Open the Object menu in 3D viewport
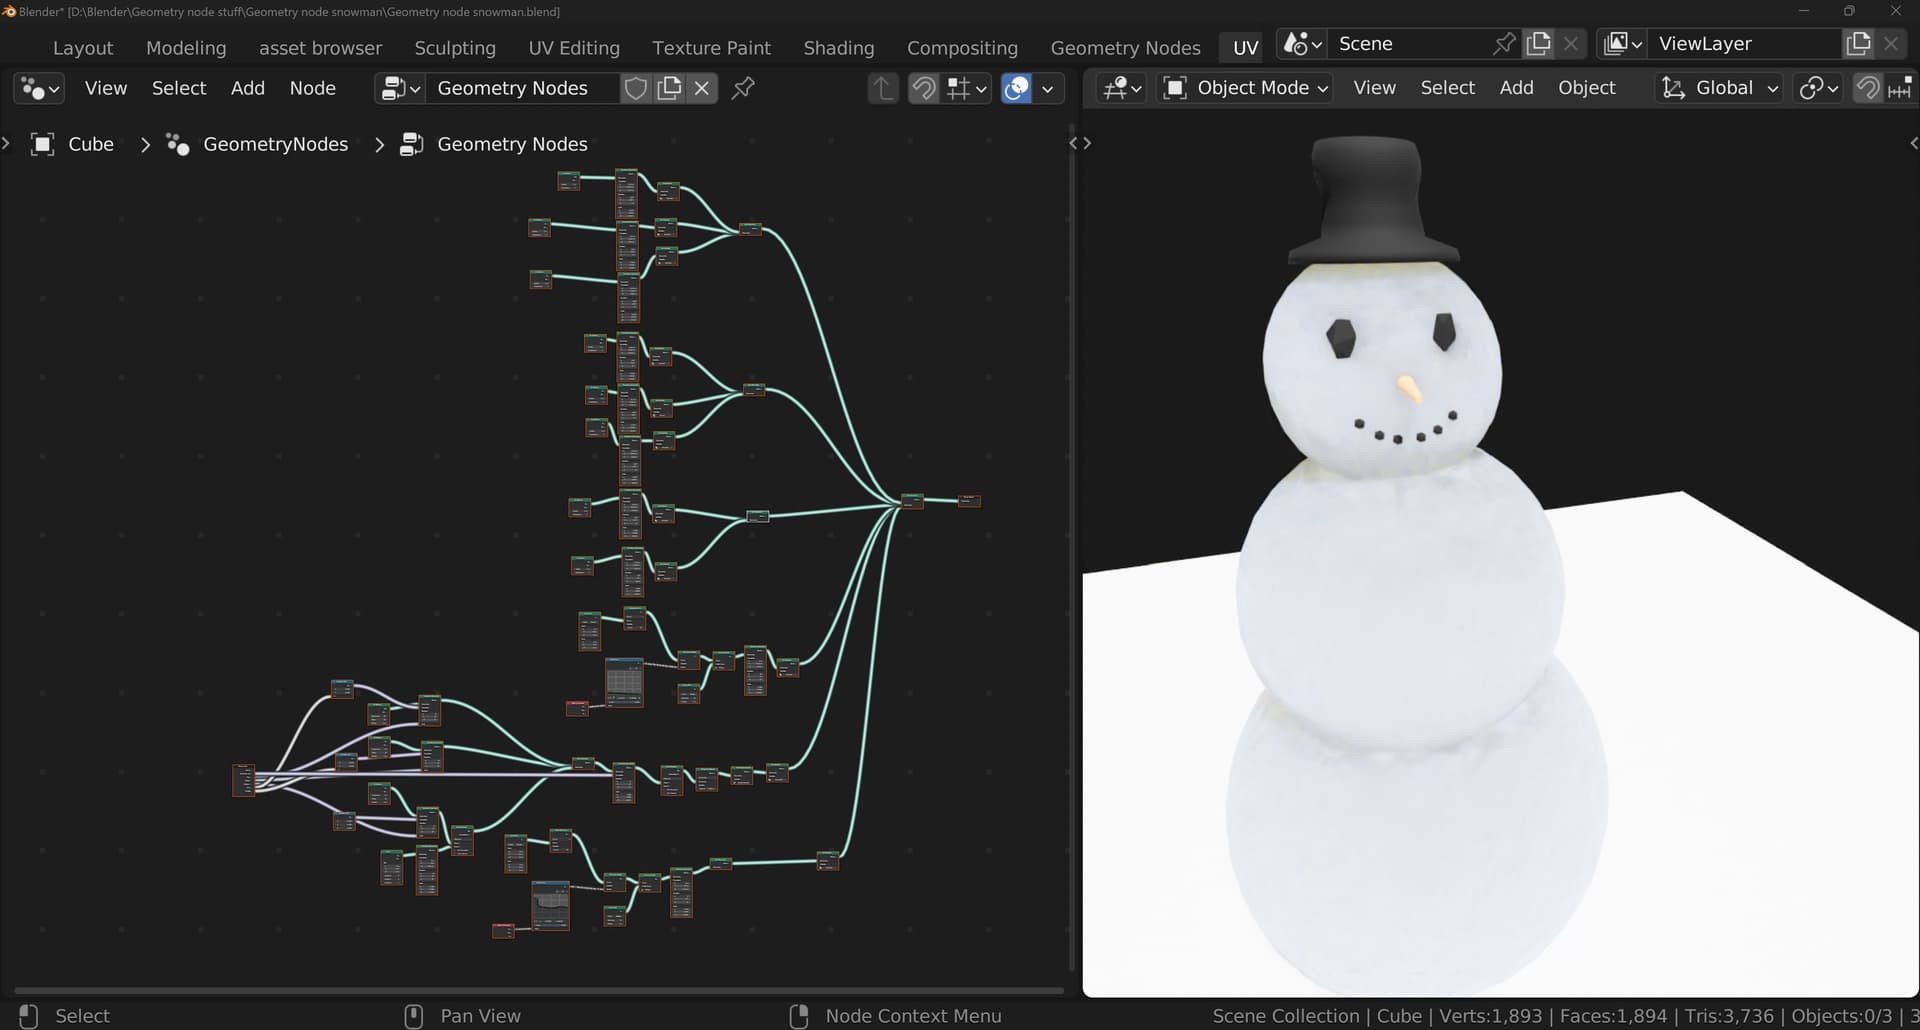The image size is (1920, 1030). (x=1586, y=88)
